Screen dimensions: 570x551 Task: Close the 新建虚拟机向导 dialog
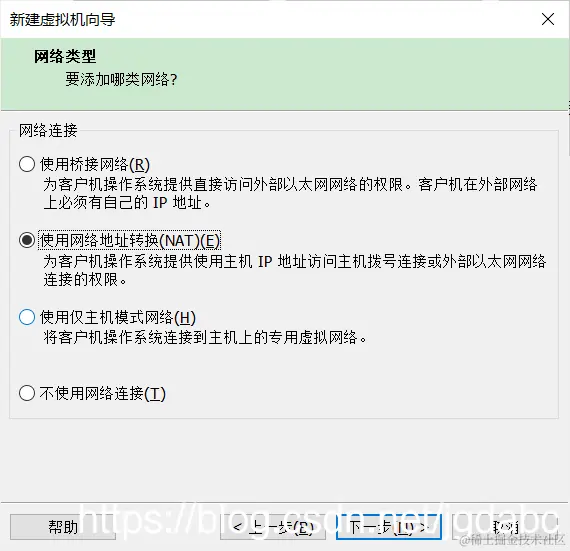point(548,19)
